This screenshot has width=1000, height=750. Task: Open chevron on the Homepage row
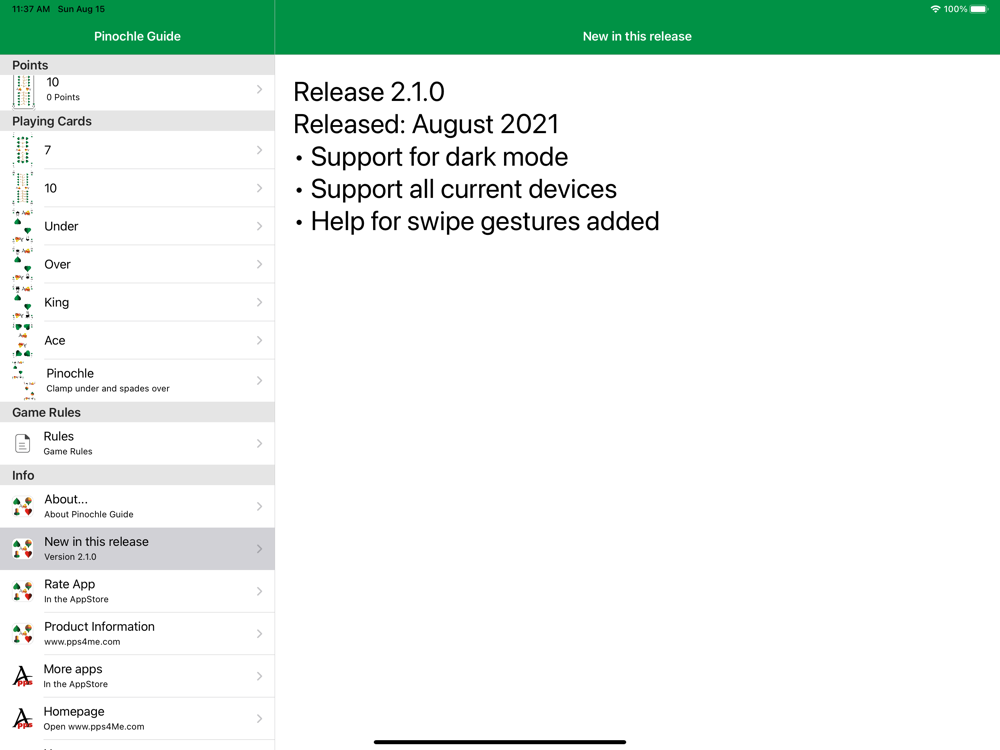(260, 718)
